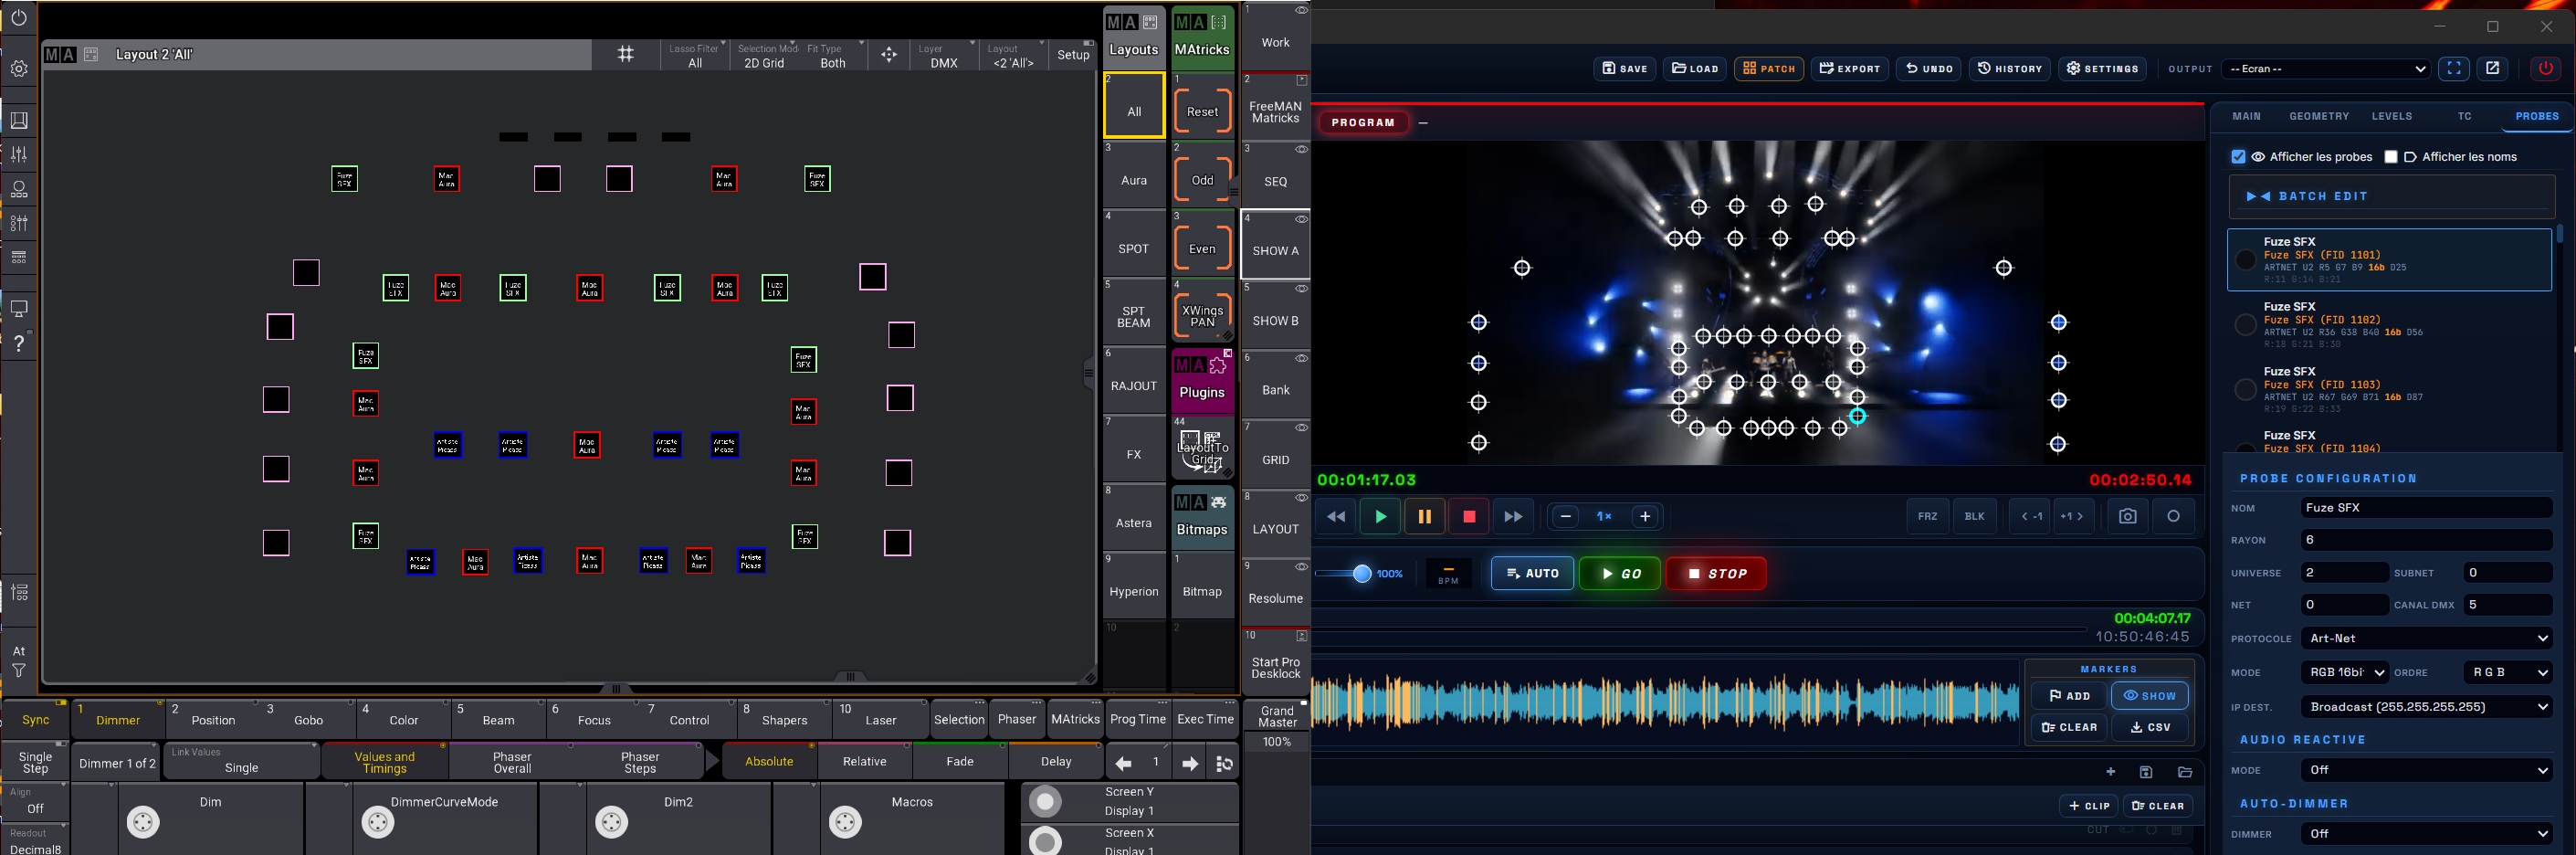Click the red STOP button

click(x=1716, y=574)
